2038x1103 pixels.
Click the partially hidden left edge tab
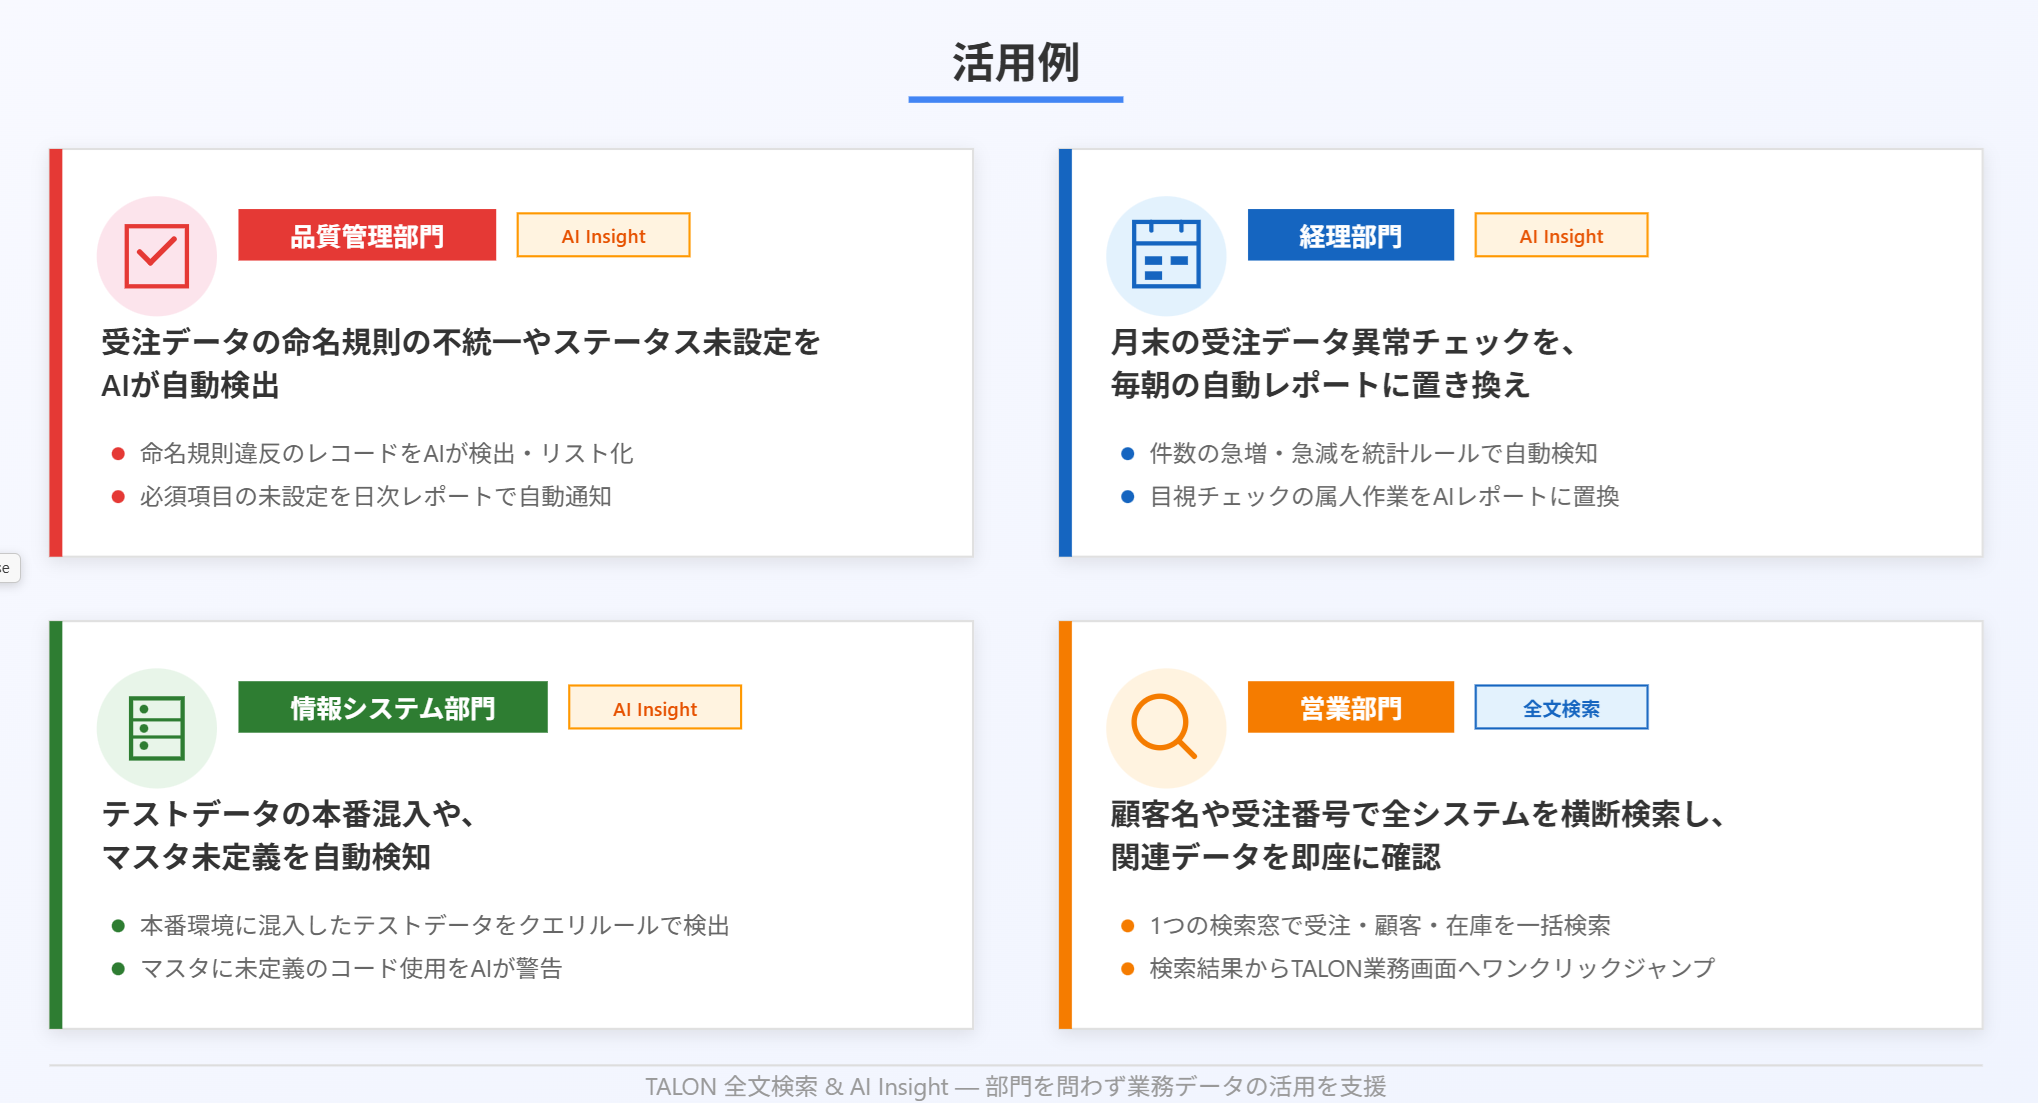(x=8, y=568)
